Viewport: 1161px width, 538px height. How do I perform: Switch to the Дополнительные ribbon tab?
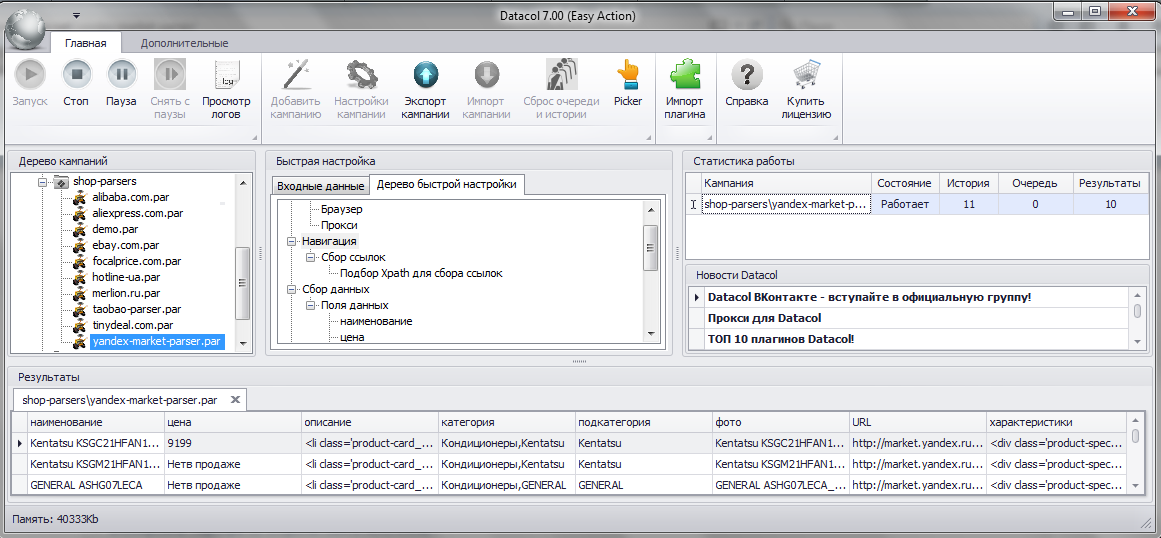pos(184,43)
